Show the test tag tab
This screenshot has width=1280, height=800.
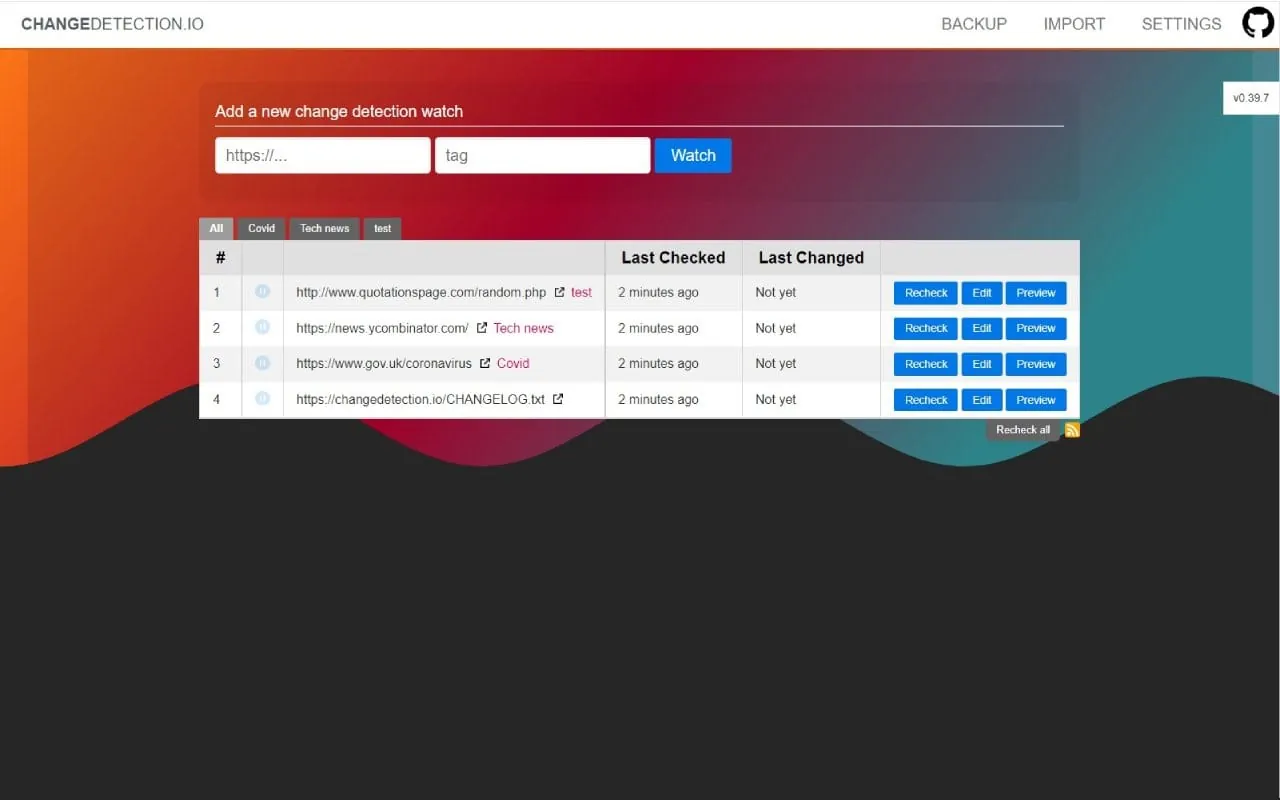coord(382,229)
